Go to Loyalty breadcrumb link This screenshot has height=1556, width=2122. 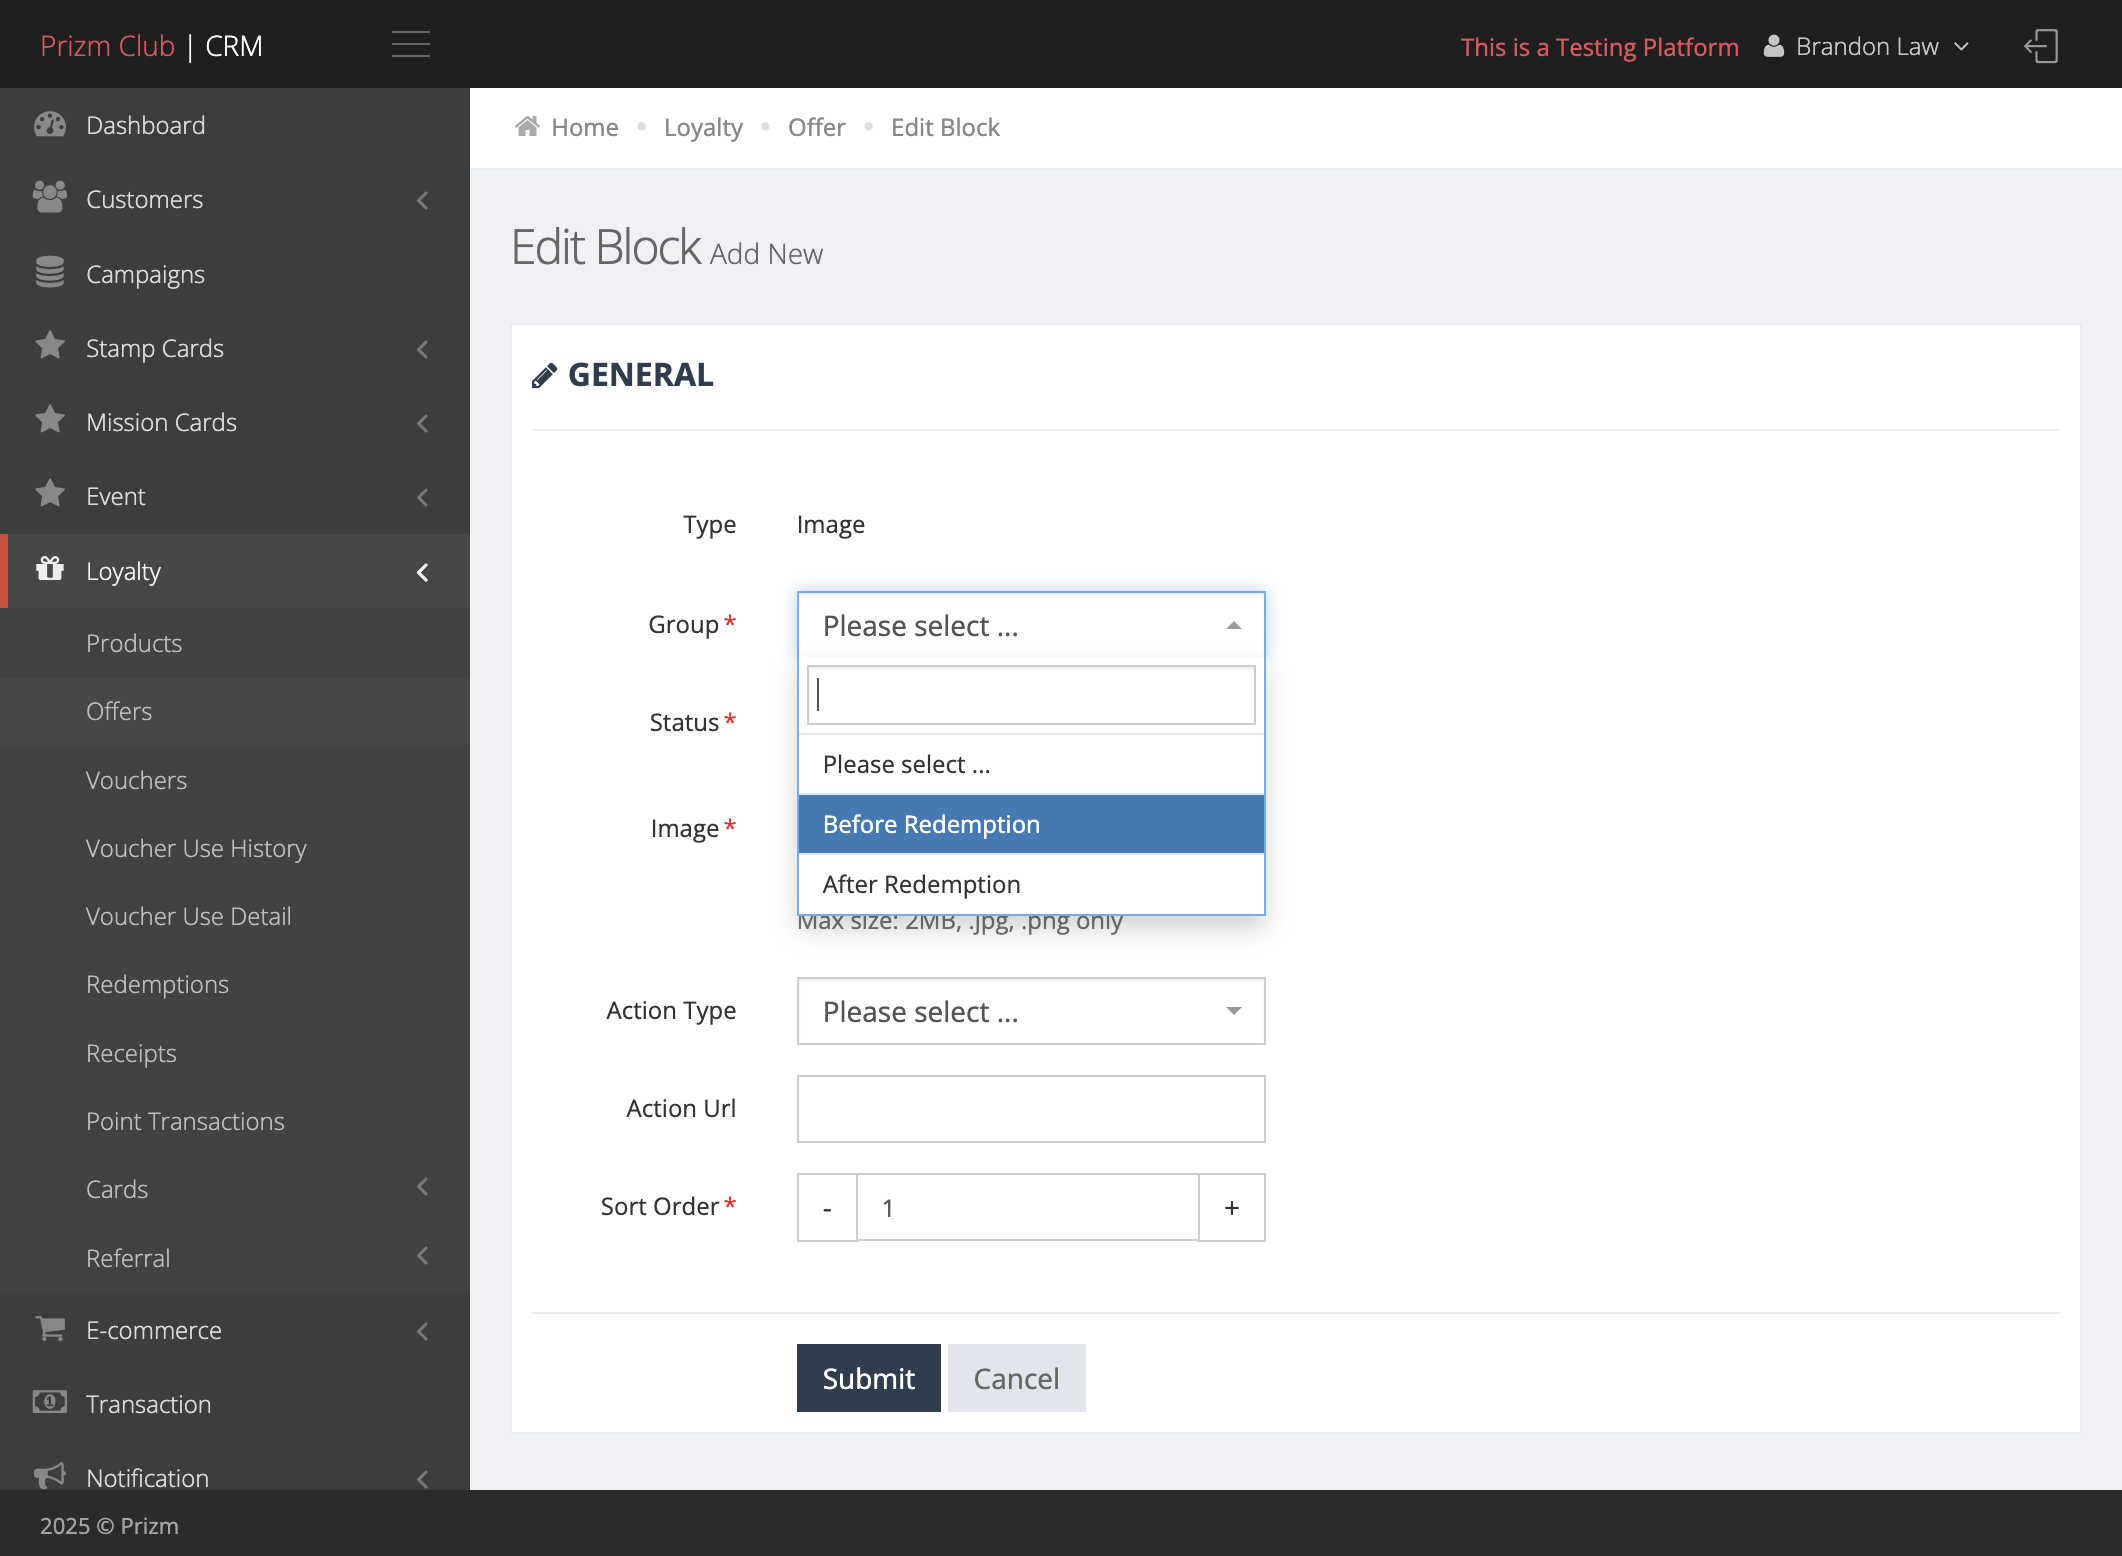coord(703,127)
